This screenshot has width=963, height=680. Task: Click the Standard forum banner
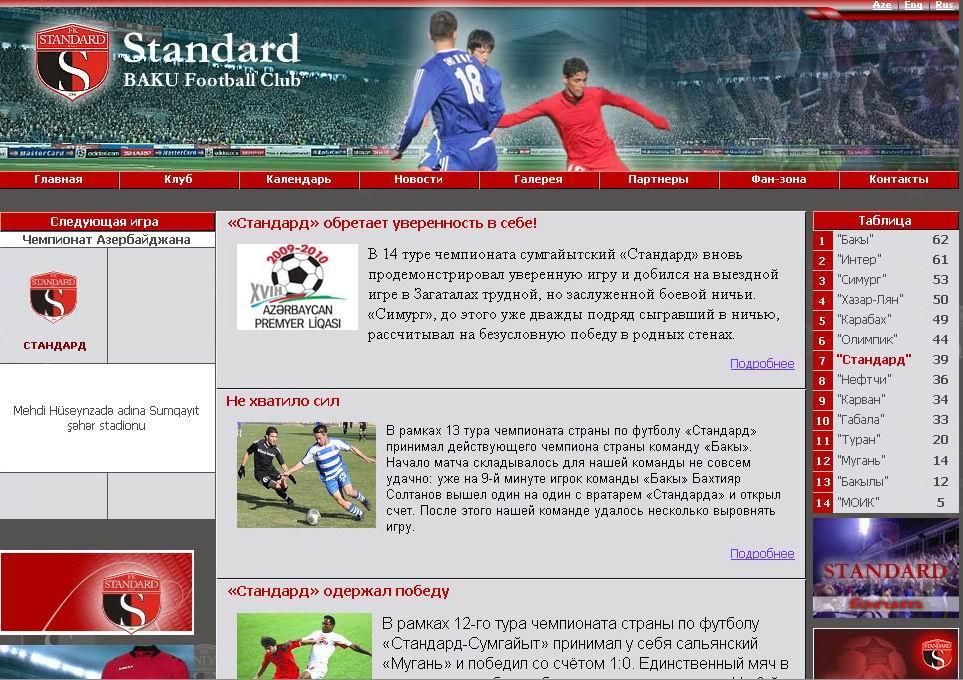pos(885,569)
